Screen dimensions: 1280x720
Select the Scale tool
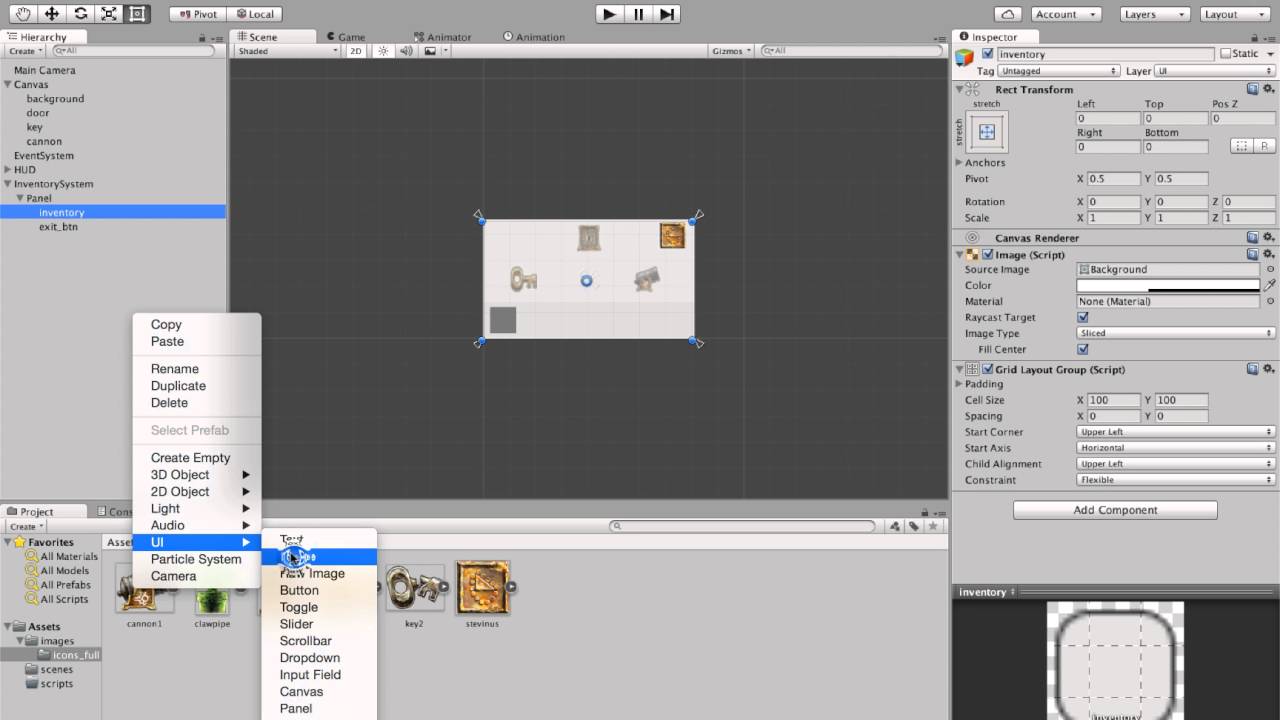point(109,14)
